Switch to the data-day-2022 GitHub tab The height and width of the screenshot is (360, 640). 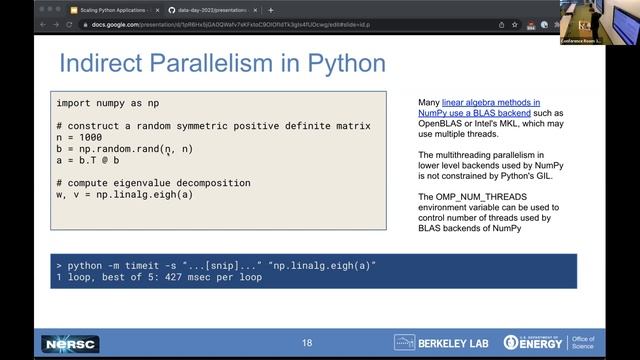212,10
